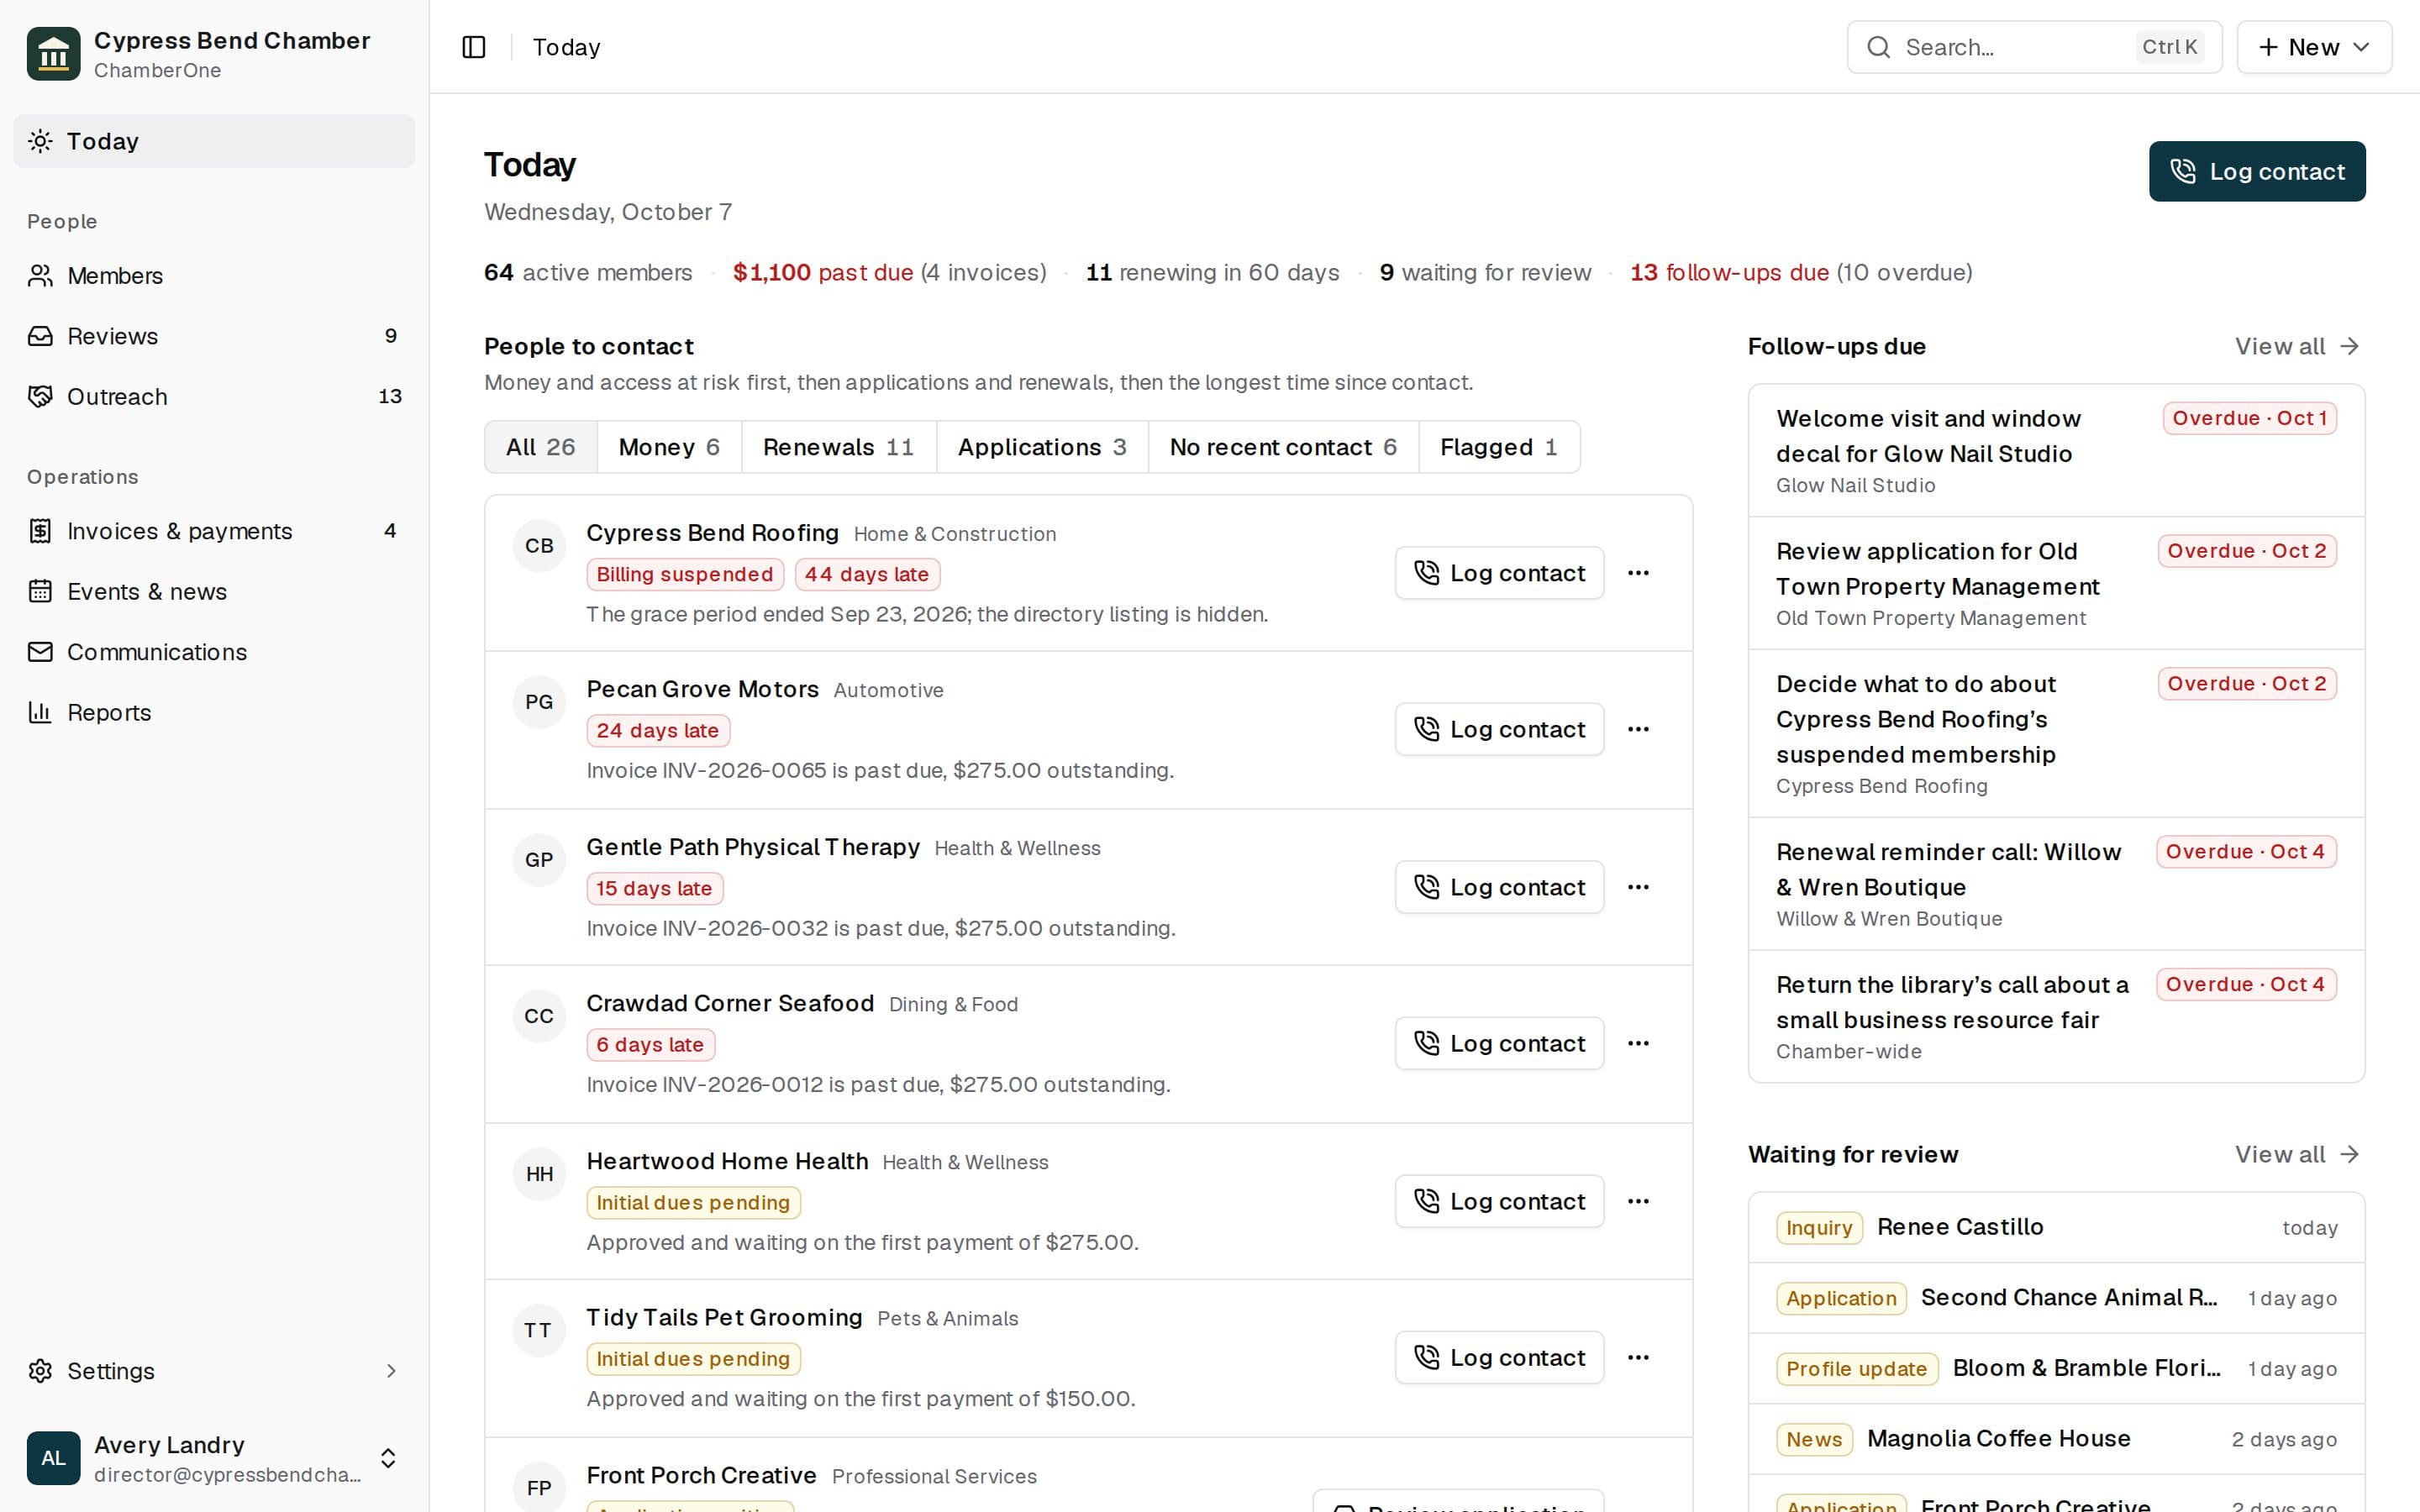Open more options for Heartwood Home Health
Screen dimensions: 2420x1512
coord(1638,1201)
